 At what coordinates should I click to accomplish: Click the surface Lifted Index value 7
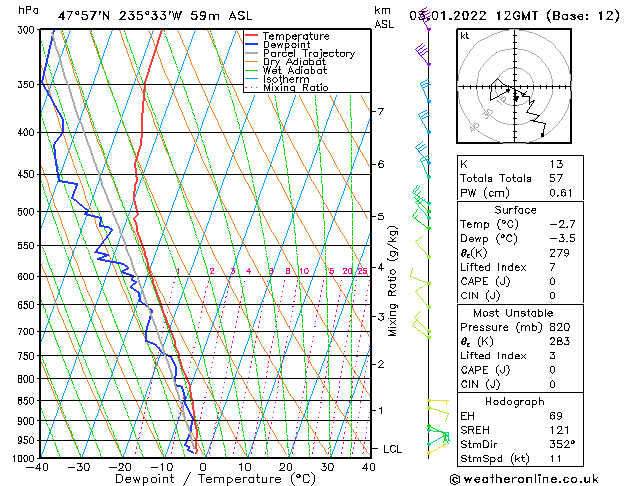coord(552,267)
